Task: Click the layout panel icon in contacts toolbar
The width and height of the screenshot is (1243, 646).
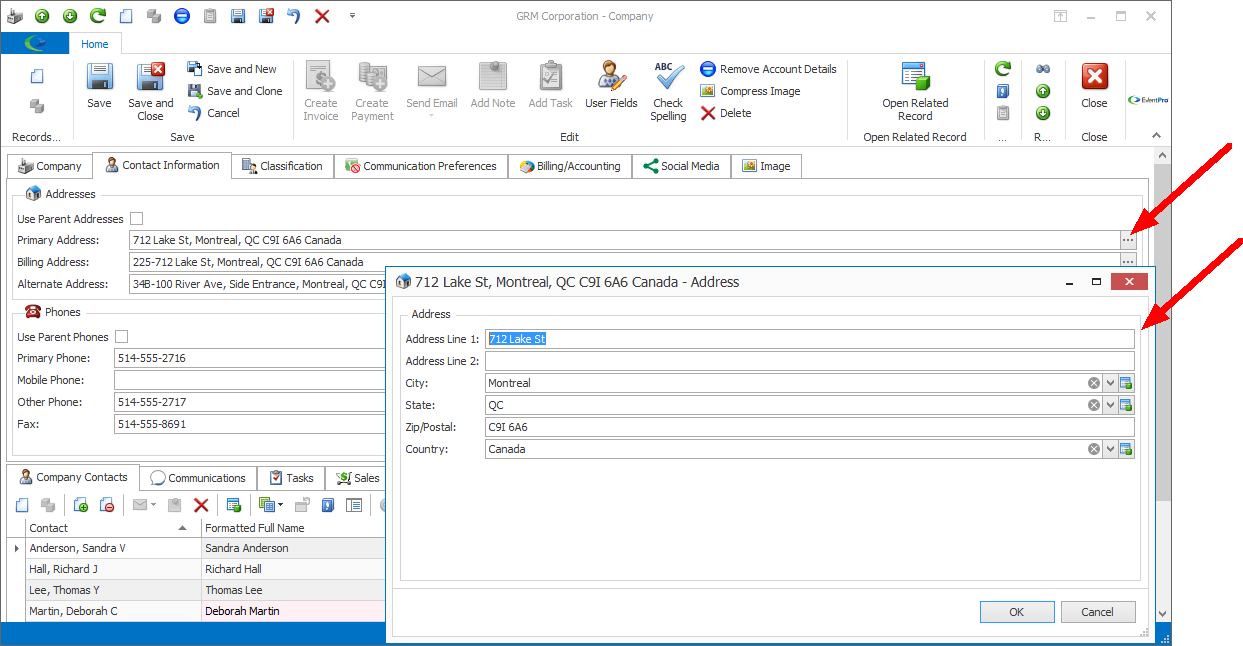Action: [x=353, y=505]
